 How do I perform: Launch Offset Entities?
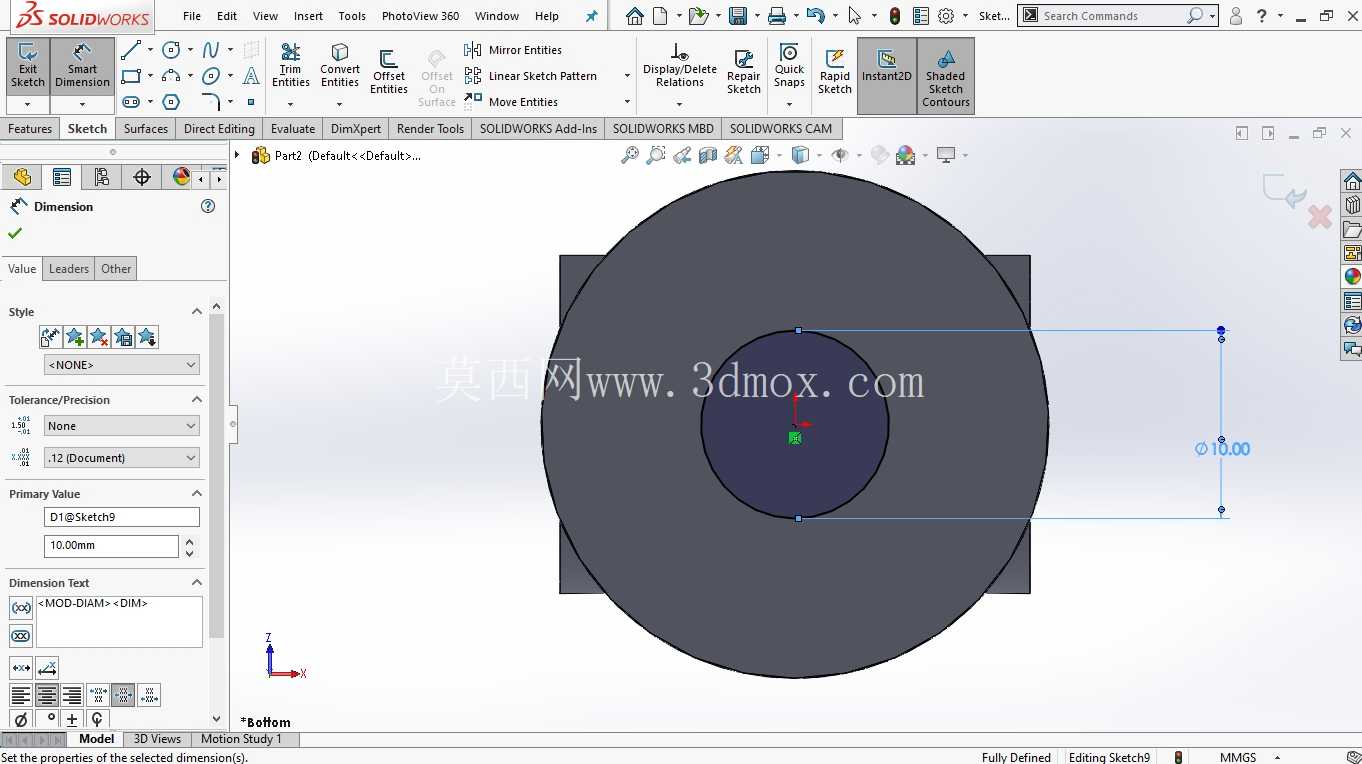(x=389, y=72)
